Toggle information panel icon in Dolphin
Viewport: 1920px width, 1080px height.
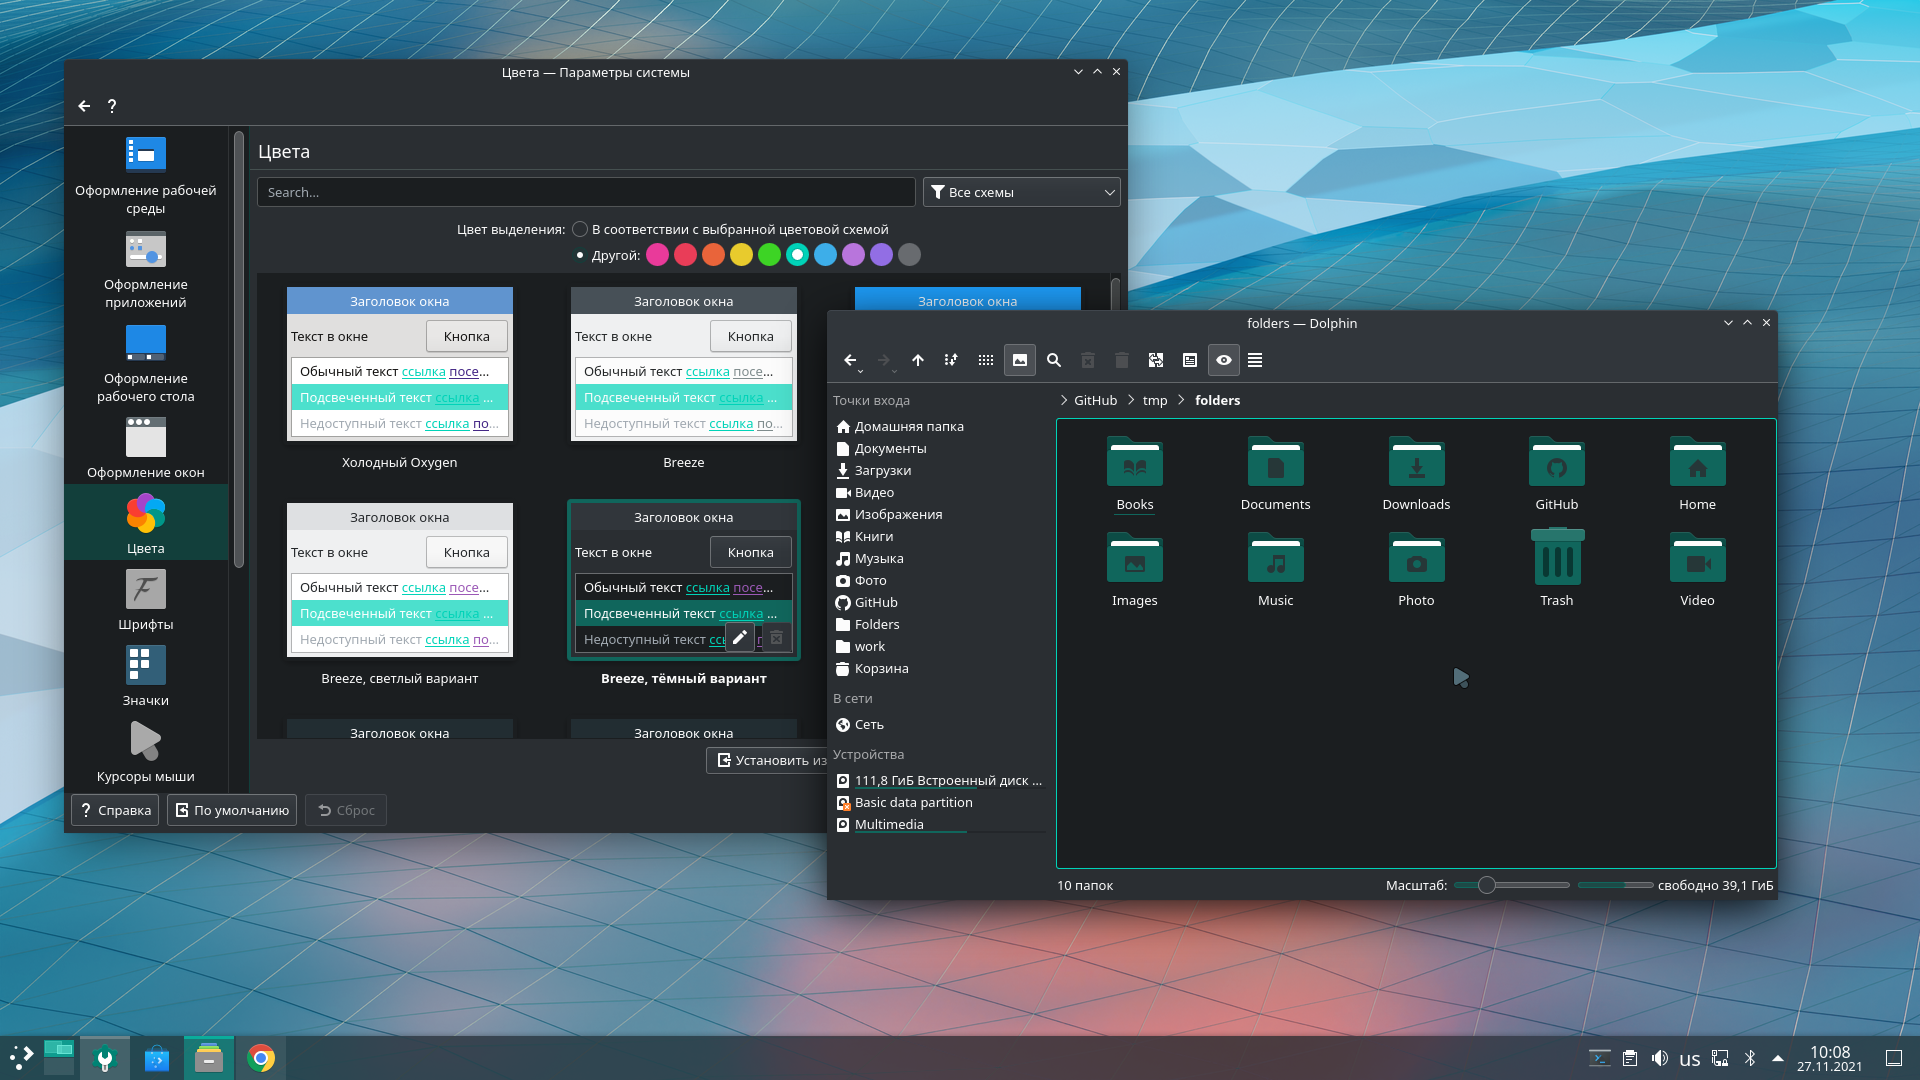[1189, 360]
